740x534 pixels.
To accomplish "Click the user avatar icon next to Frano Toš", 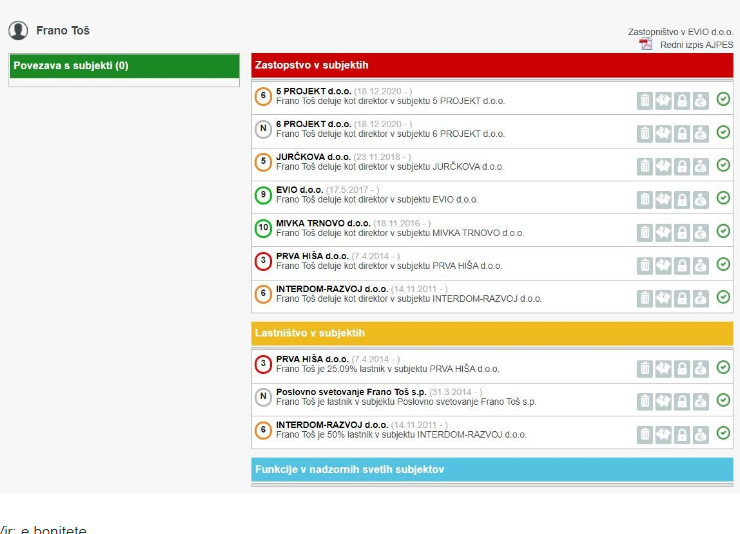I will 18,31.
